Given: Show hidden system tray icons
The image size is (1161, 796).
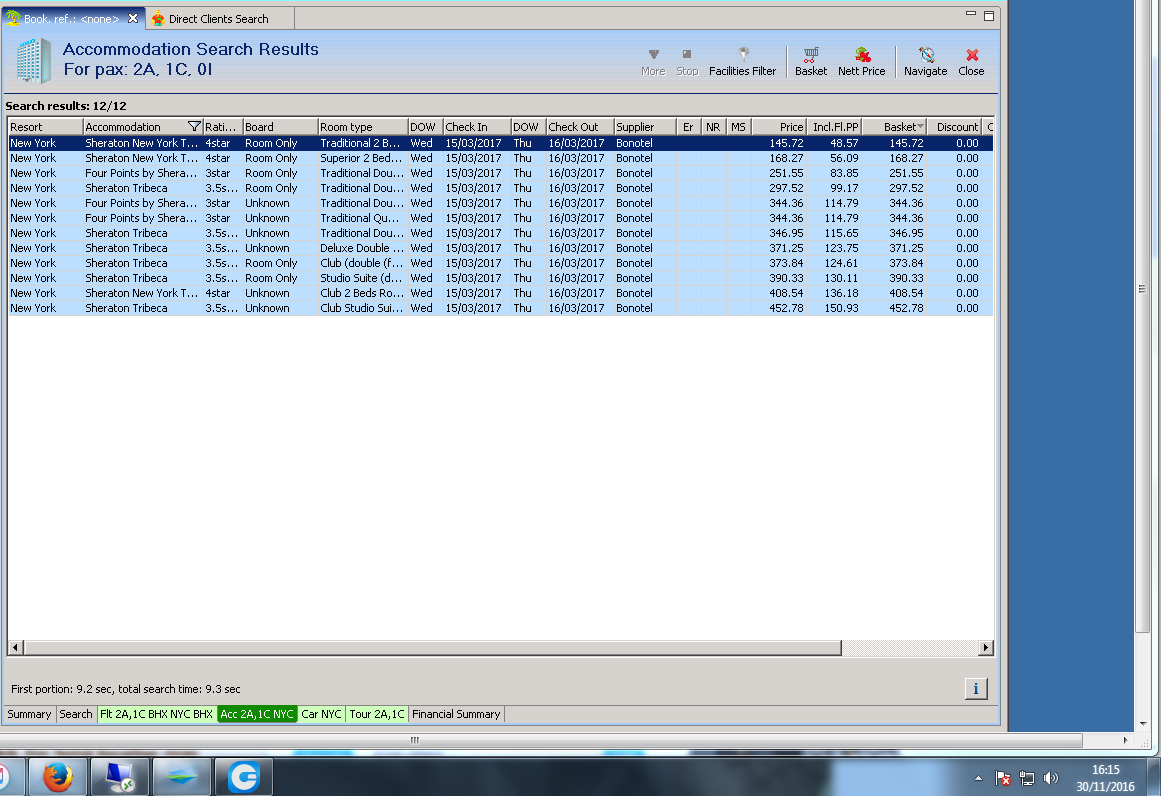Looking at the screenshot, I should (x=978, y=778).
